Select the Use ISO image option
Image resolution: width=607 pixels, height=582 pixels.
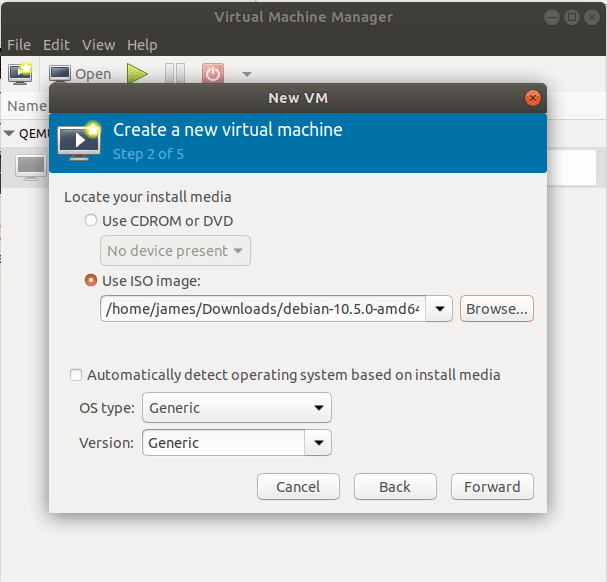(92, 281)
